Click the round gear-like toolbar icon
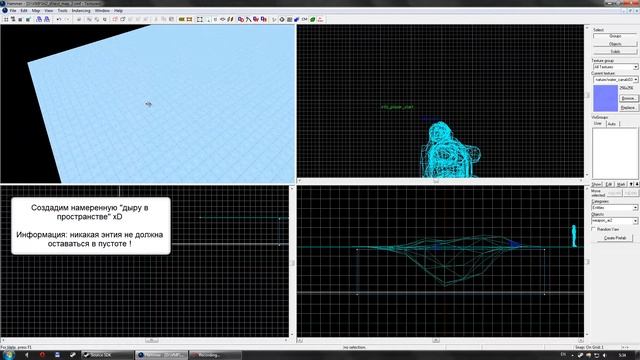Viewport: 640px width, 360px height. coord(282,19)
